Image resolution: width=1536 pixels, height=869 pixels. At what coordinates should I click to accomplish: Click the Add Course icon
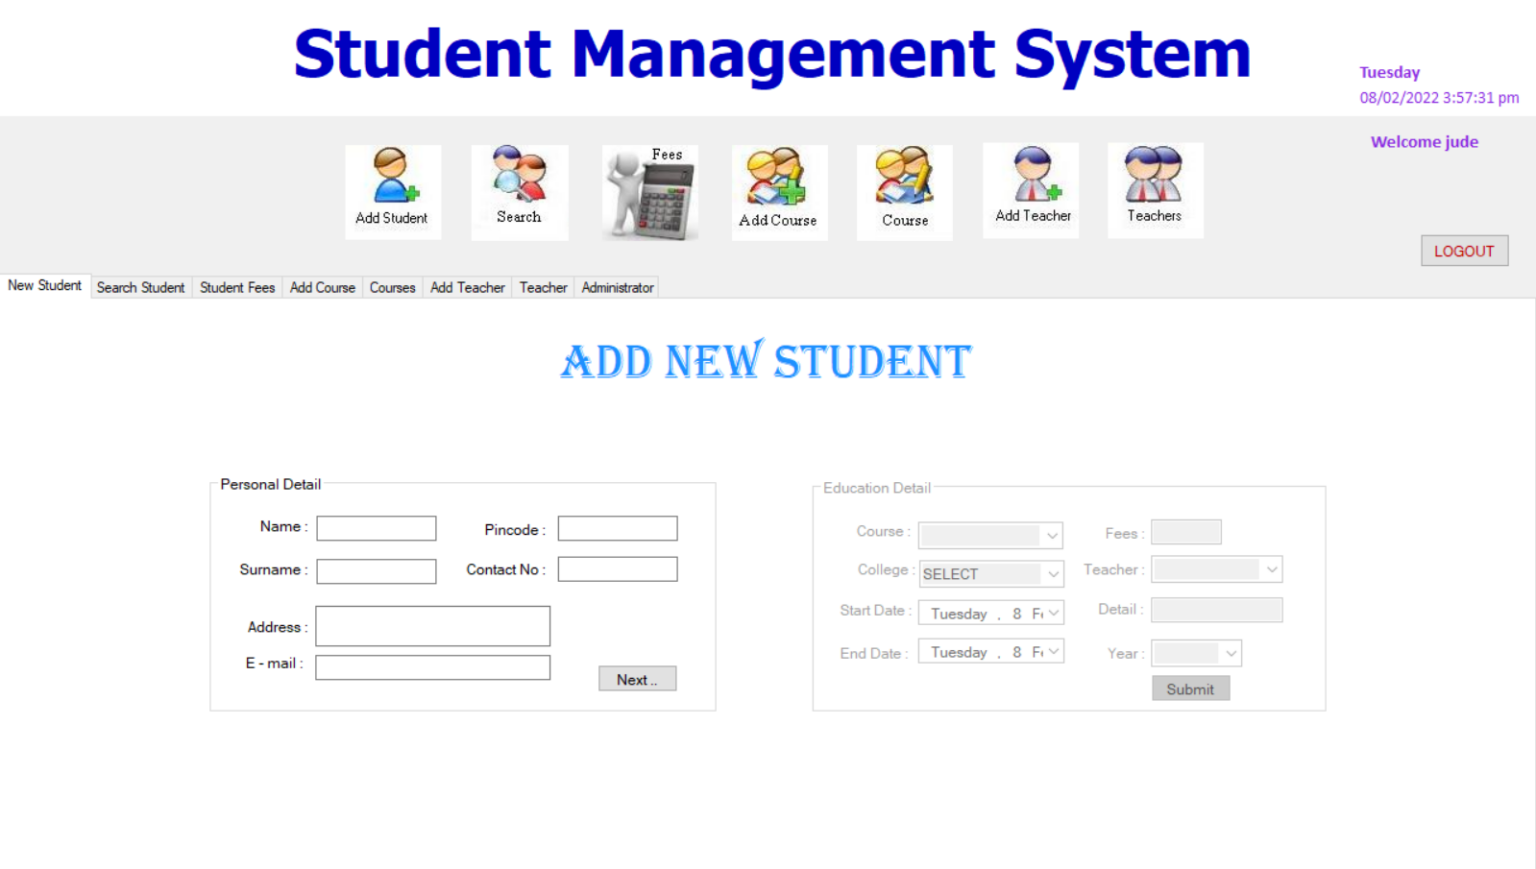(x=779, y=191)
